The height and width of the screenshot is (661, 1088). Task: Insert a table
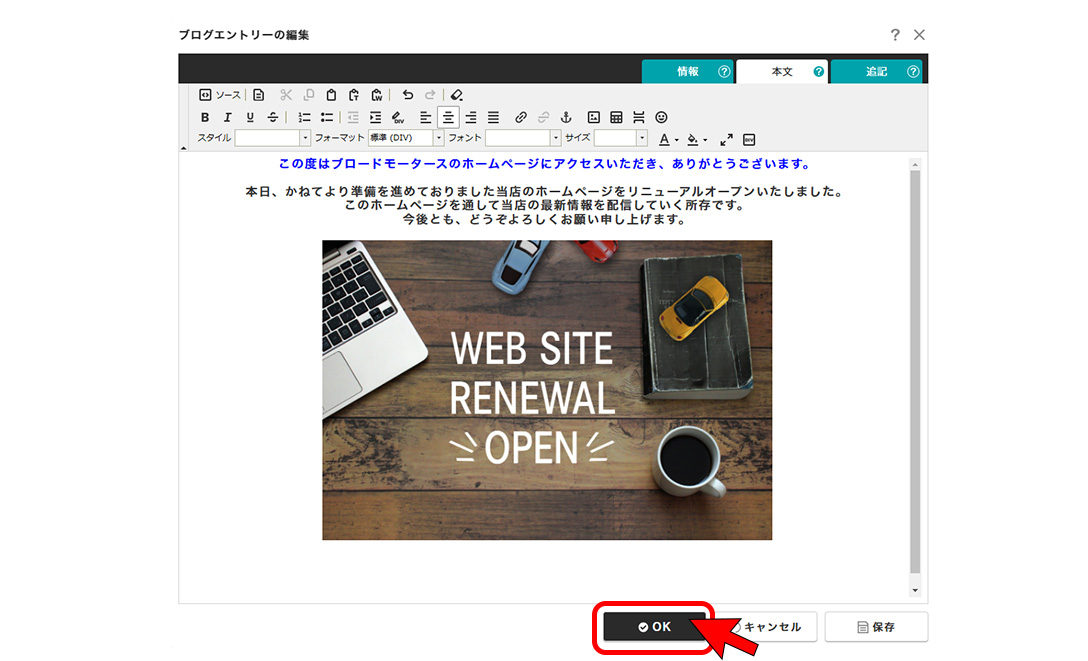pyautogui.click(x=616, y=118)
